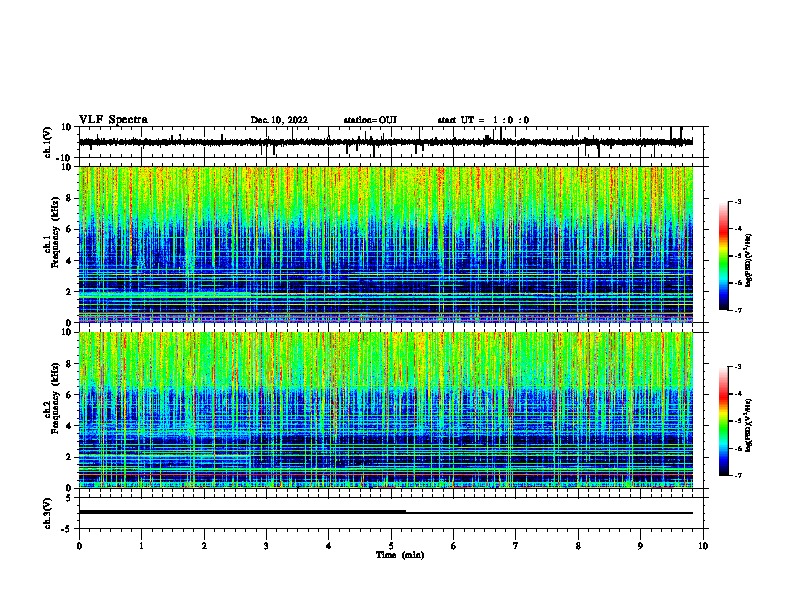Click the '8' kHz tick on ch.2 spectrogram

click(69, 364)
